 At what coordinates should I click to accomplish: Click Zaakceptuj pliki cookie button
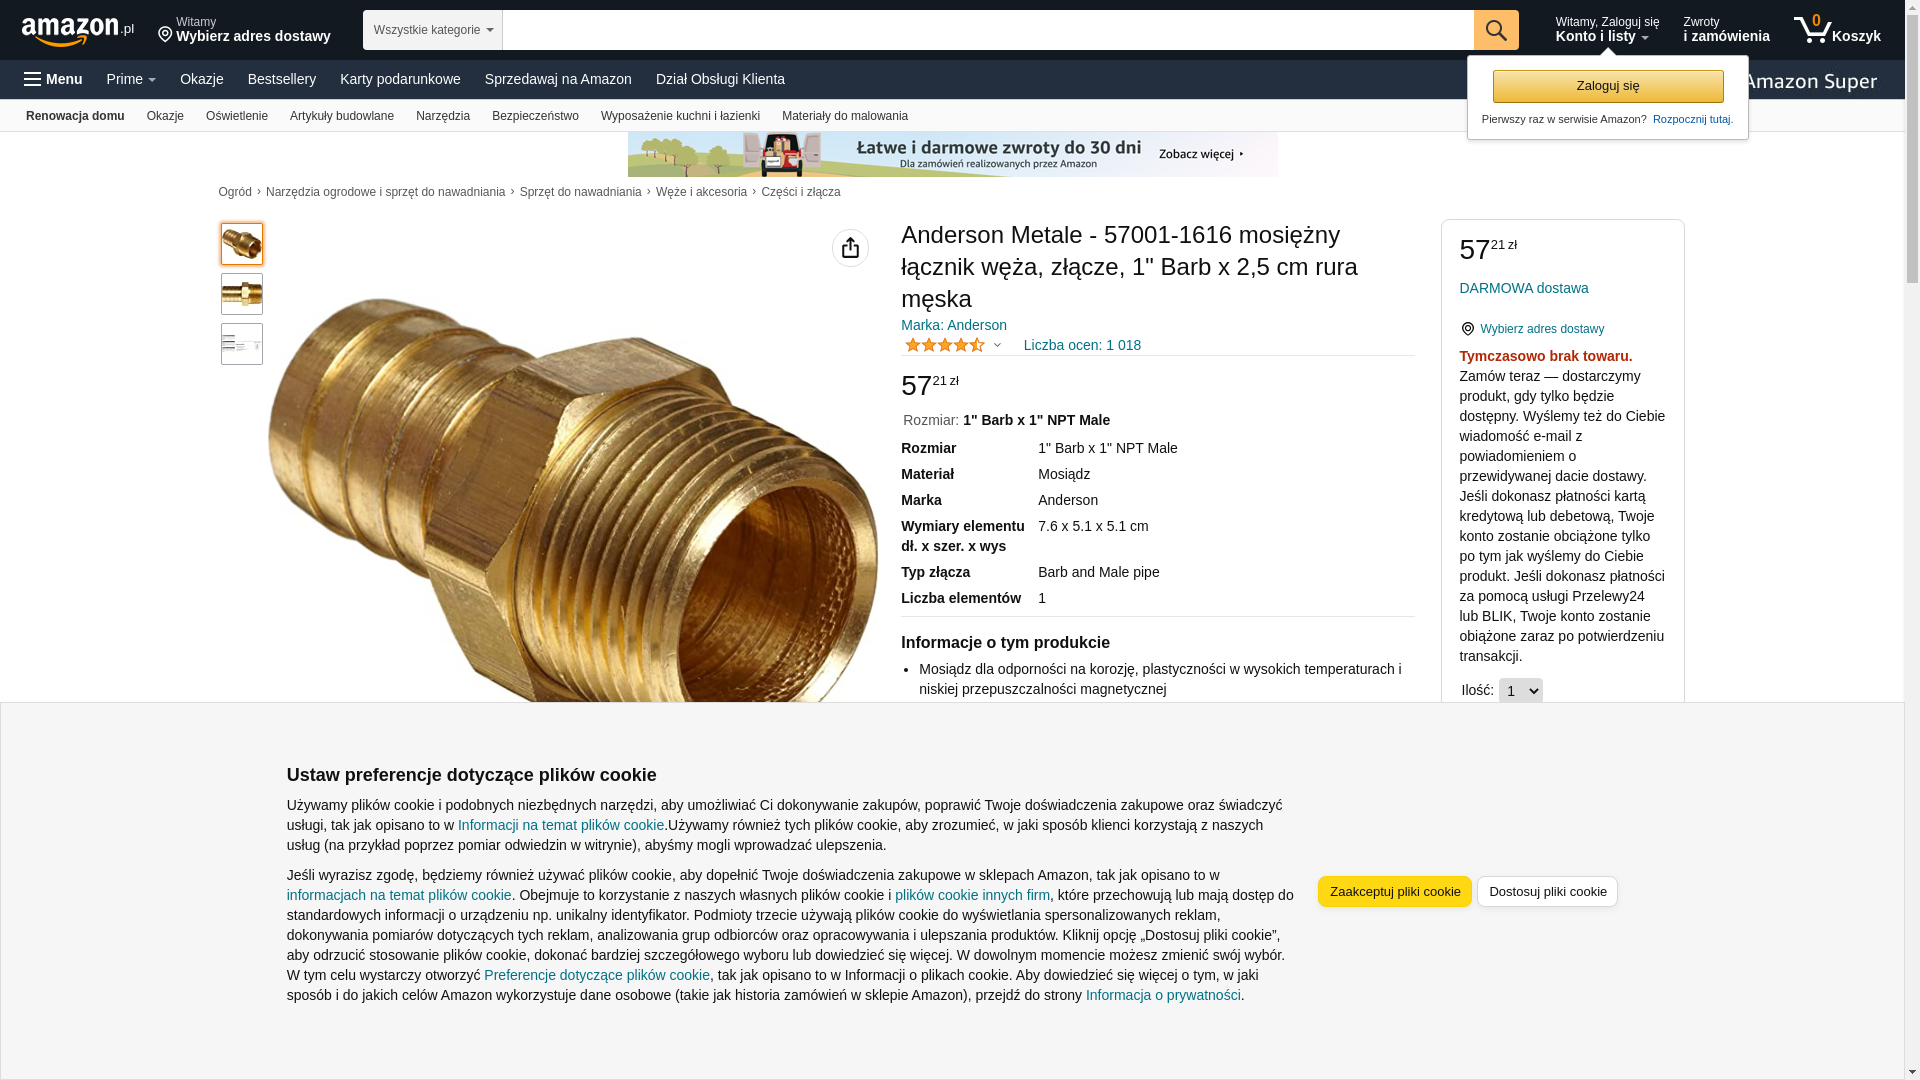pos(1394,891)
